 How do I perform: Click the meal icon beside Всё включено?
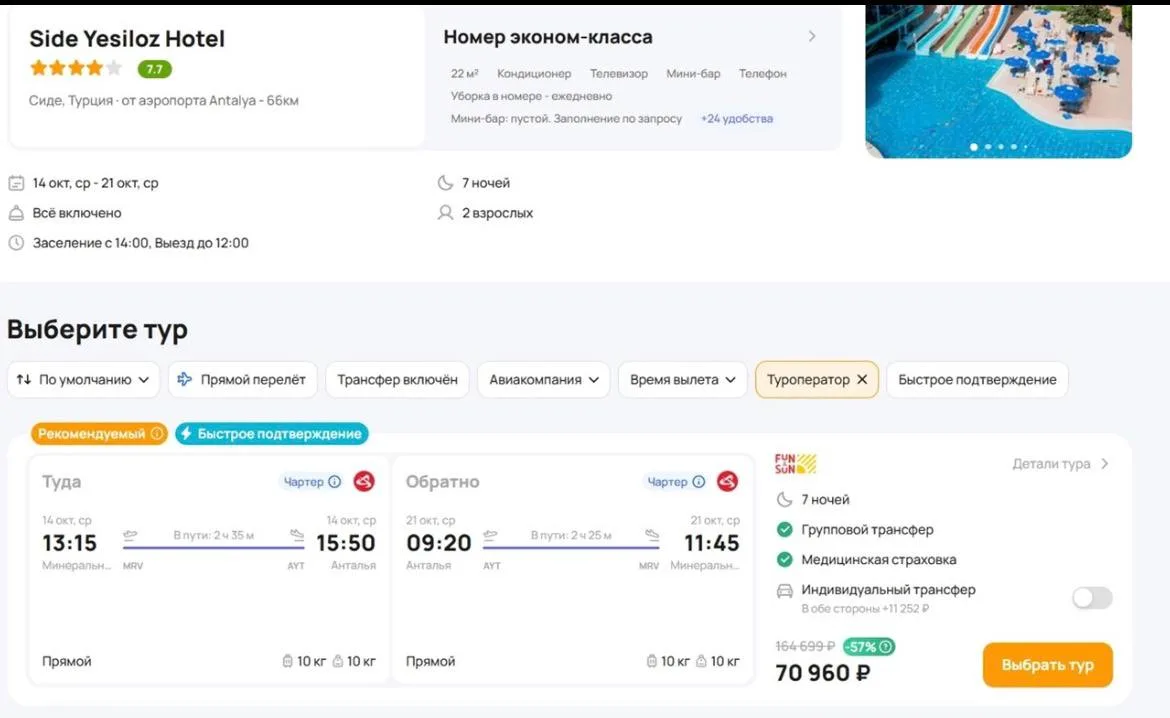16,213
